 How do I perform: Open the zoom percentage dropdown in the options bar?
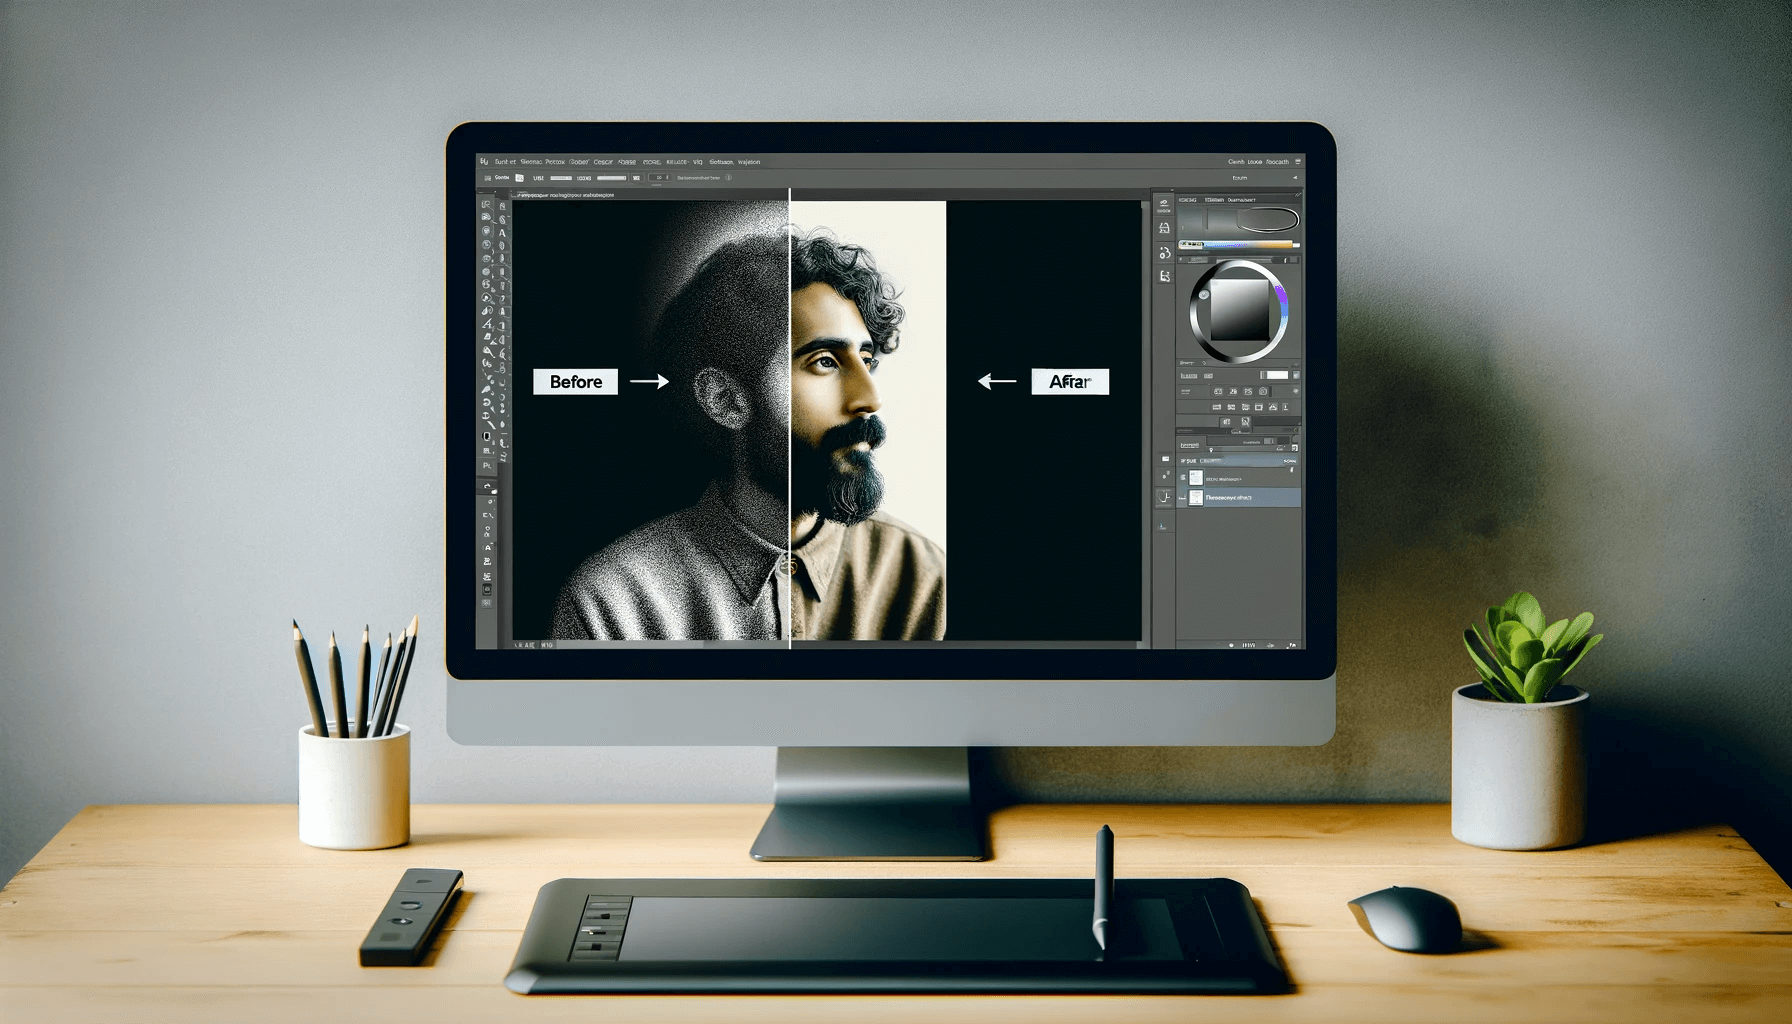coord(660,177)
